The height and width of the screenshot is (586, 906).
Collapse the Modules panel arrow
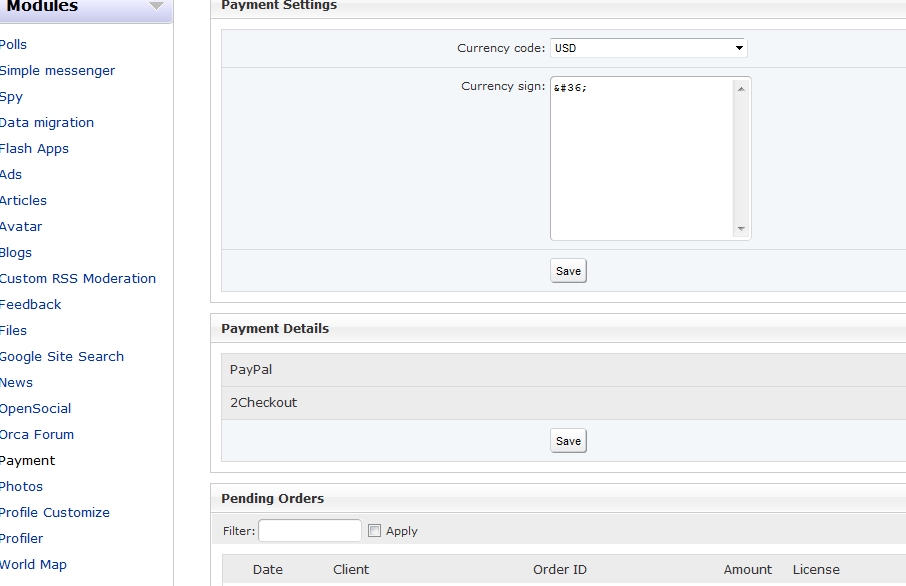pos(156,6)
